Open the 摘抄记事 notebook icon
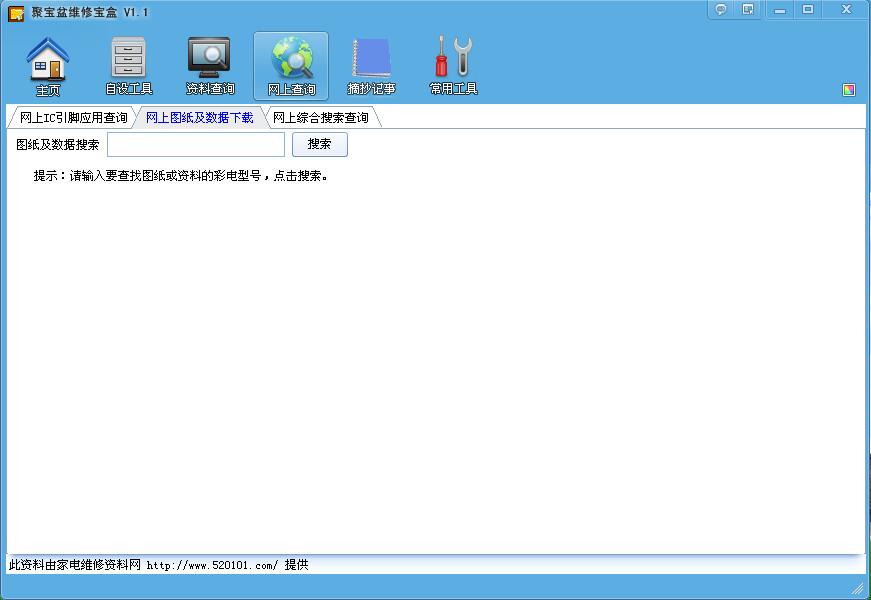Viewport: 871px width, 600px height. tap(372, 66)
